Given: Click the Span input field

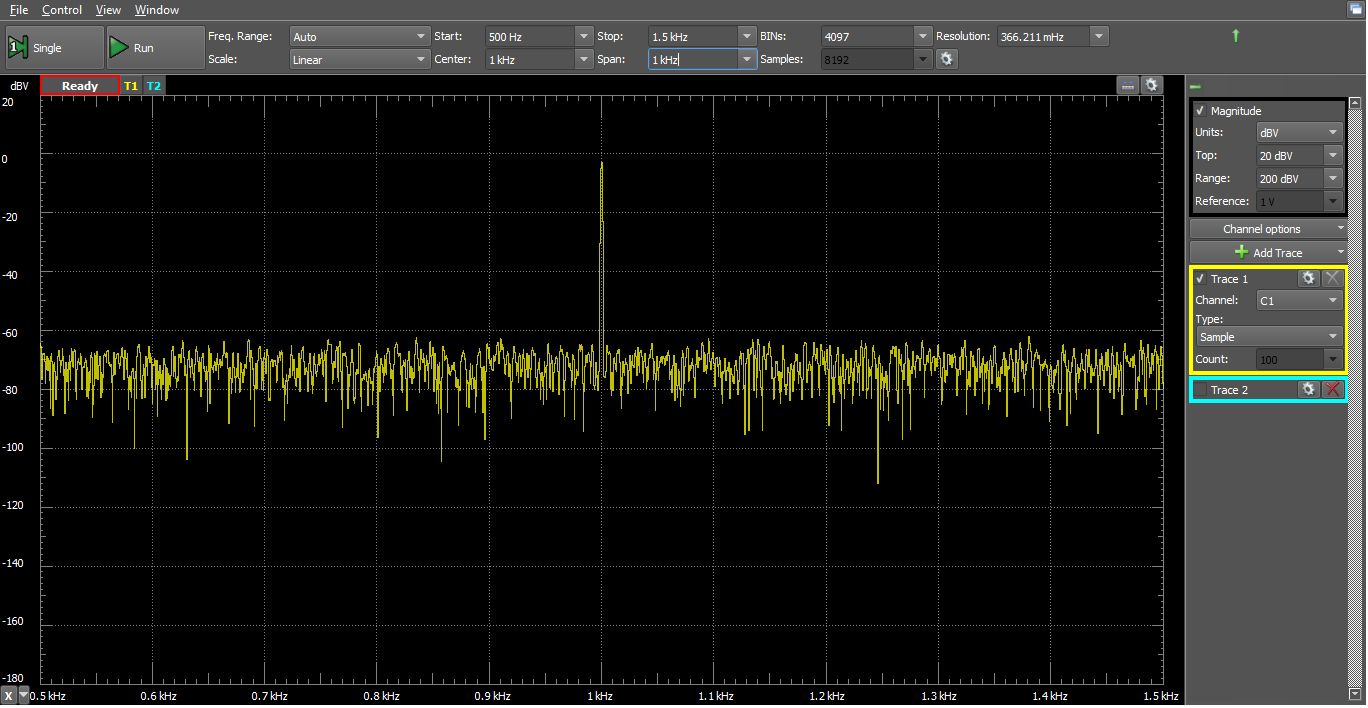Looking at the screenshot, I should [x=693, y=60].
